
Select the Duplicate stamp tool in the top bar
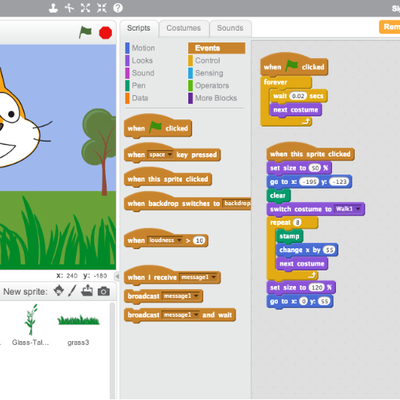53,8
